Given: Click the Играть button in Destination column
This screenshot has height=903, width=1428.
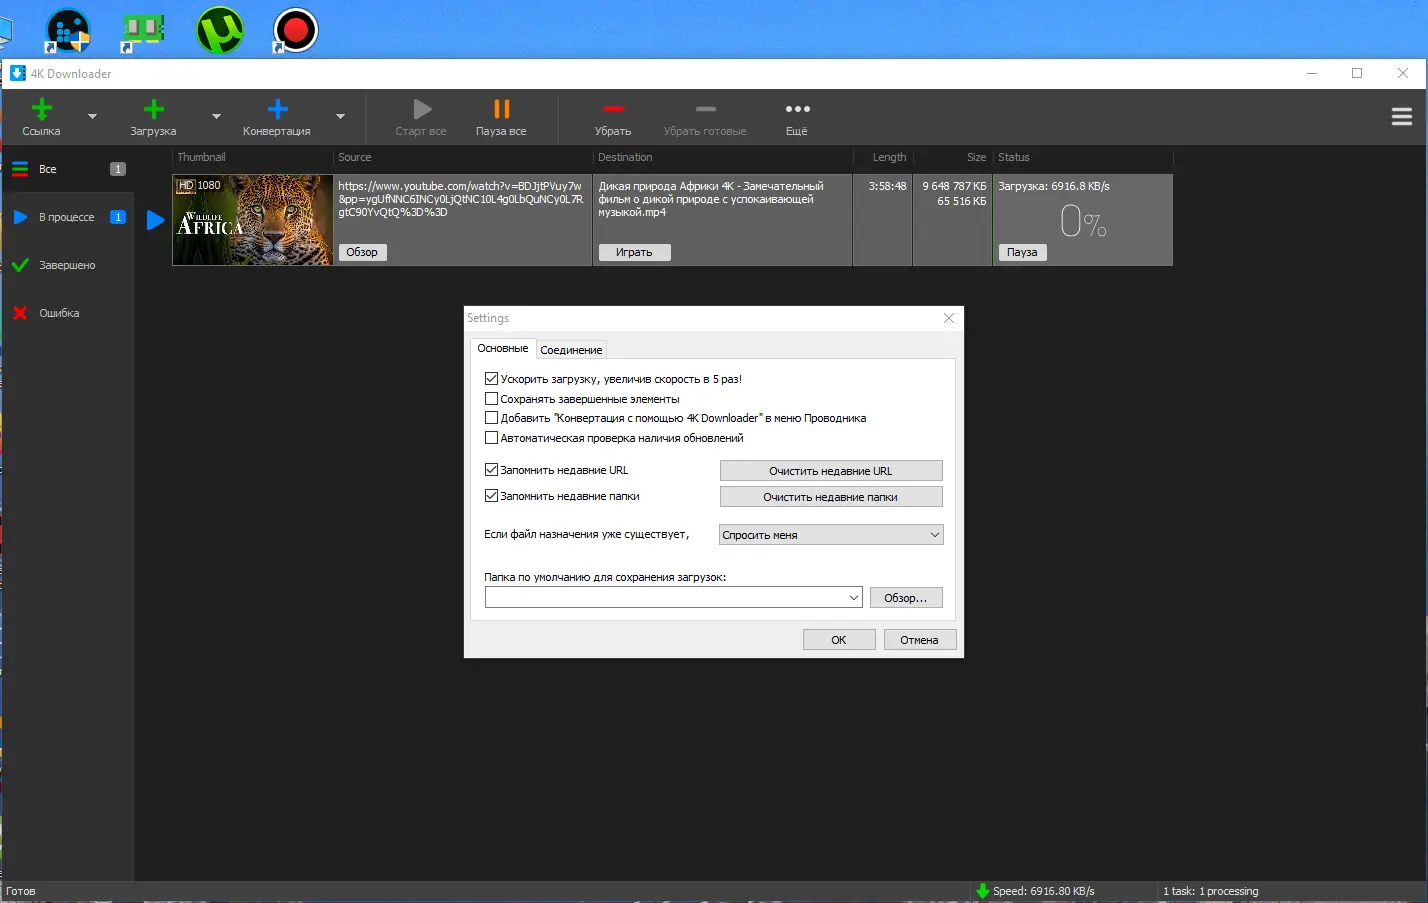Looking at the screenshot, I should [634, 252].
